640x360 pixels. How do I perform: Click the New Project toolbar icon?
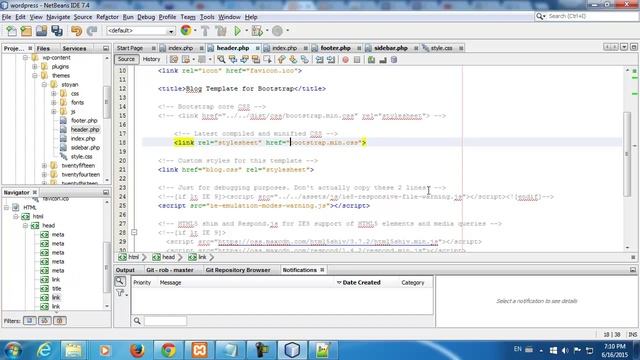coord(26,31)
